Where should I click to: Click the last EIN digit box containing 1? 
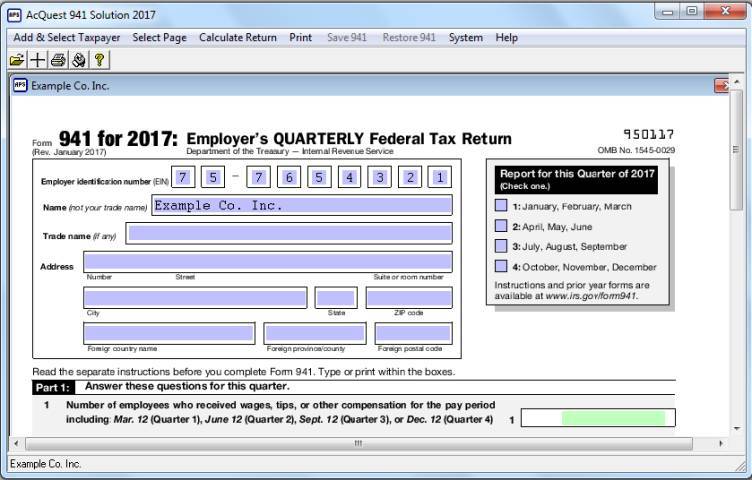coord(440,177)
